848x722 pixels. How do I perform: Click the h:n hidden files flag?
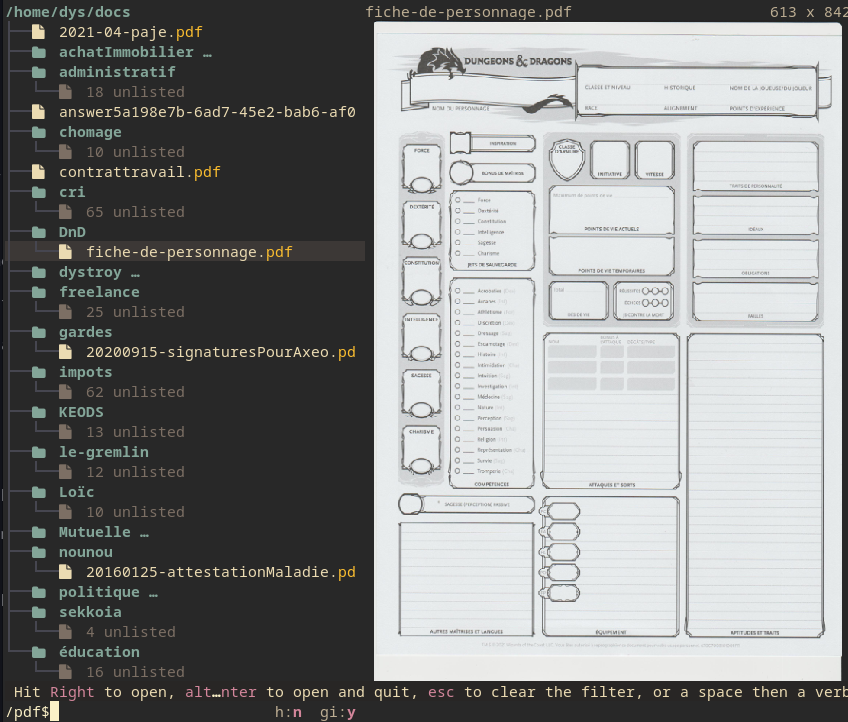288,712
